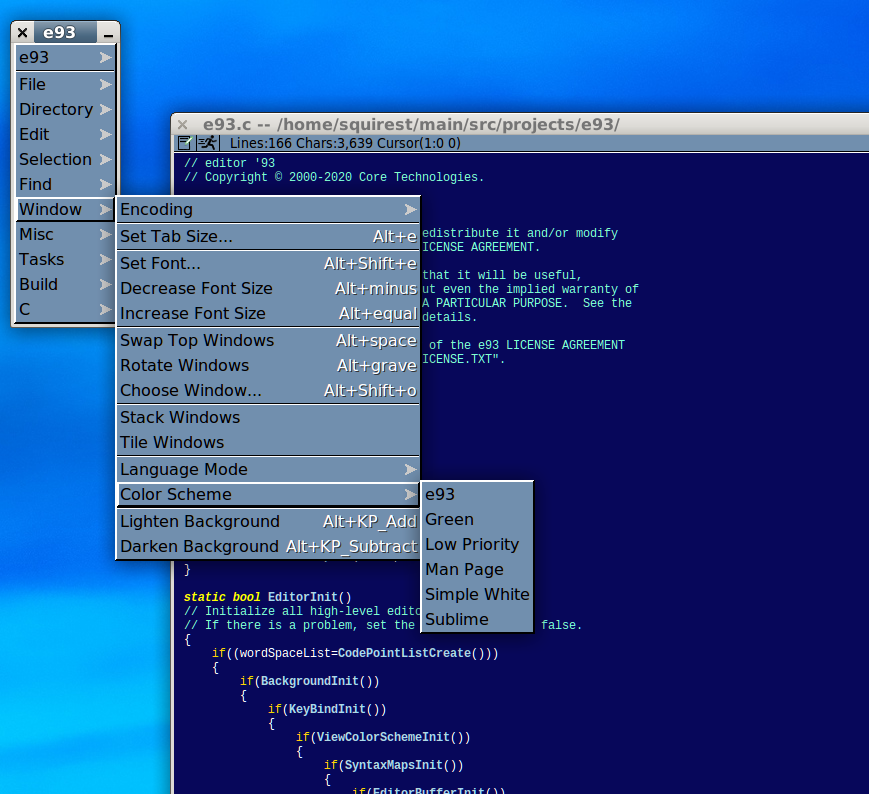The height and width of the screenshot is (794, 869).
Task: Open the Misc menu
Action: pyautogui.click(x=65, y=234)
